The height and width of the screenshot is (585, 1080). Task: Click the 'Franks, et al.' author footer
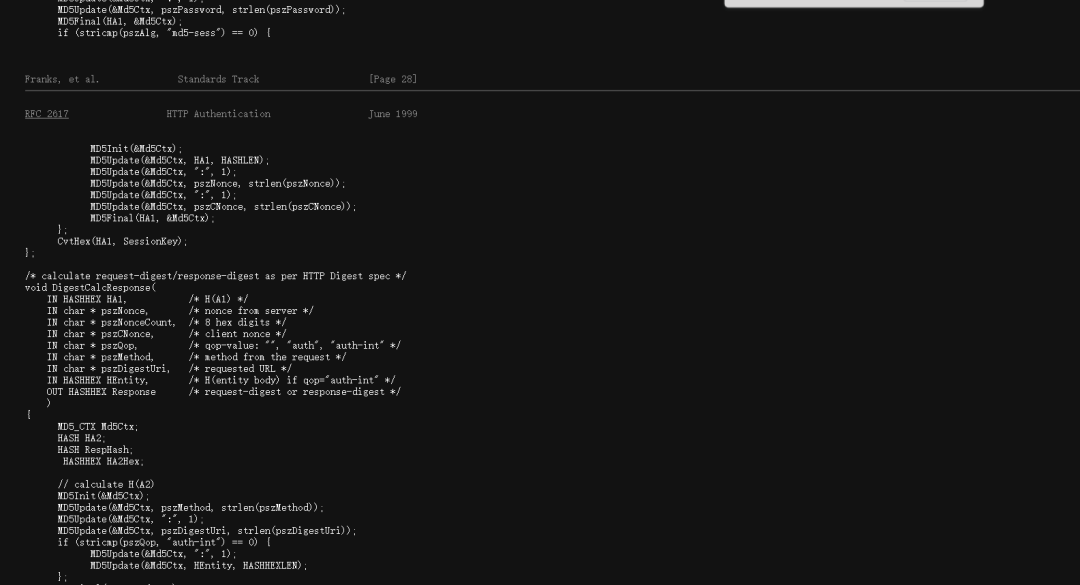pos(62,79)
